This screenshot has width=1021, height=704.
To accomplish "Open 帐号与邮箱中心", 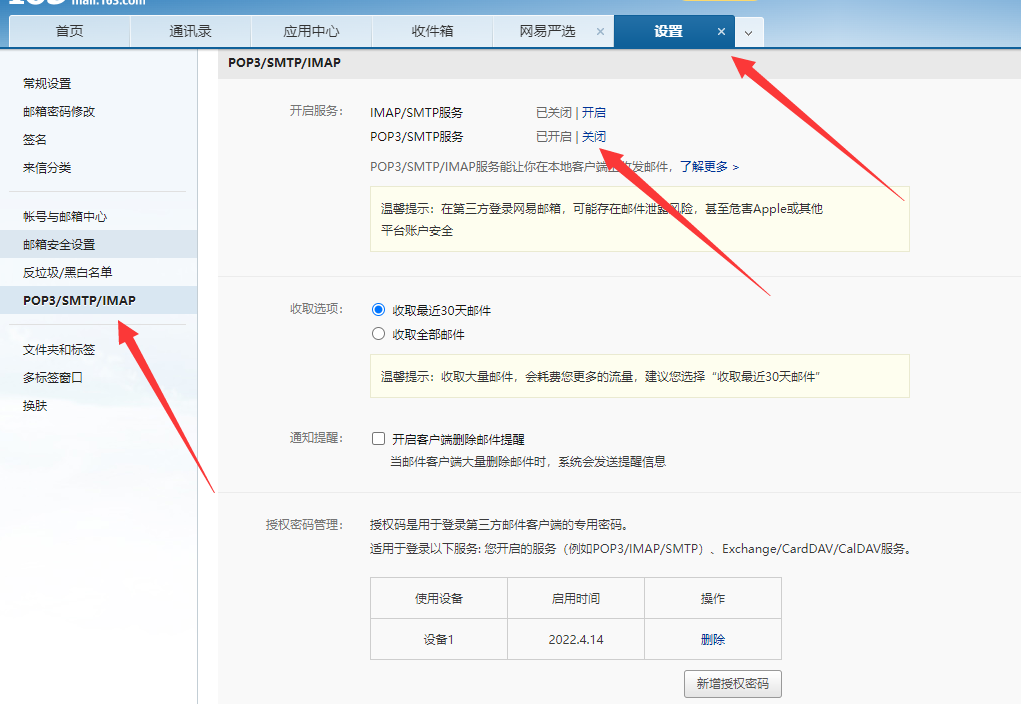I will [65, 216].
